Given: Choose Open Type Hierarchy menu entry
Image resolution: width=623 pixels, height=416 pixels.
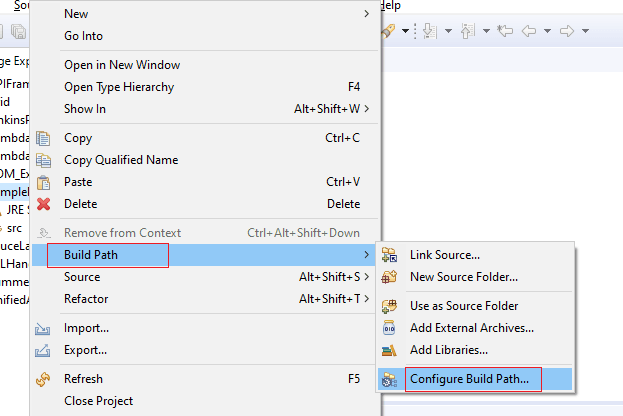Looking at the screenshot, I should pyautogui.click(x=118, y=87).
